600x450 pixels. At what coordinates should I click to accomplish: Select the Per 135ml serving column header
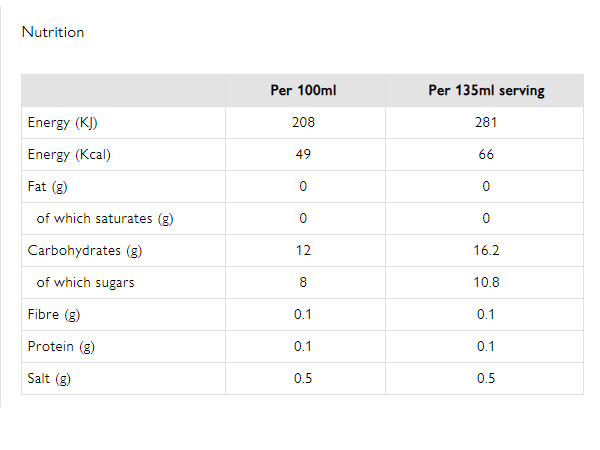486,90
